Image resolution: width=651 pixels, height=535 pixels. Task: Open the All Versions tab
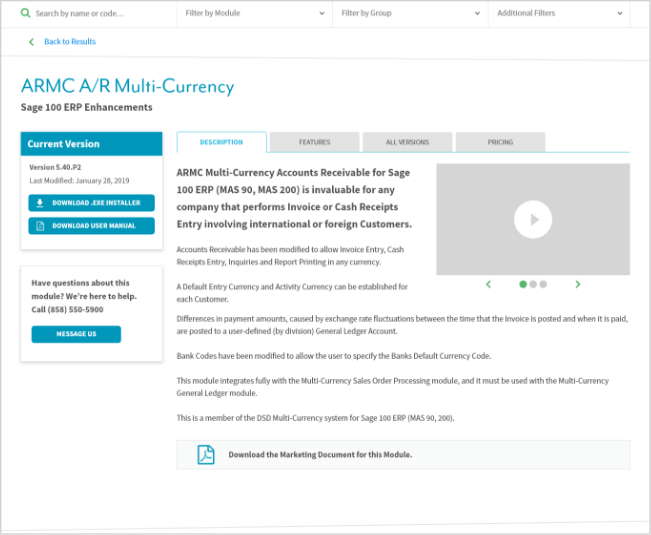click(x=407, y=142)
